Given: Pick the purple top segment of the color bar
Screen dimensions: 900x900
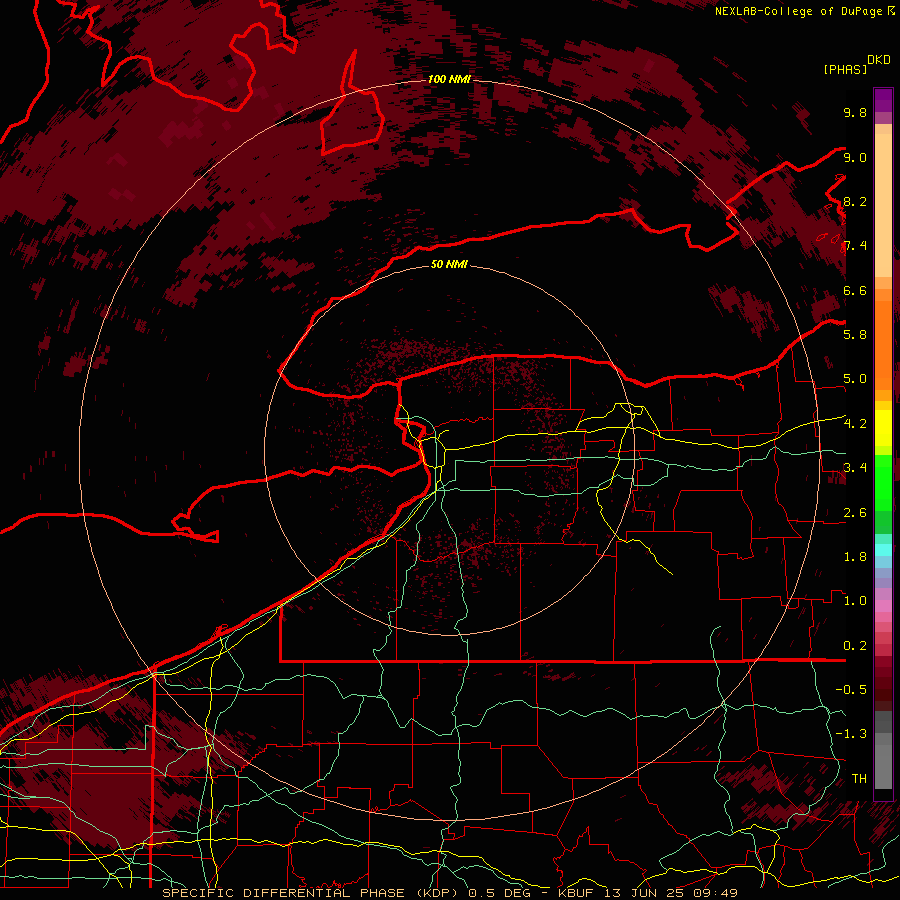Looking at the screenshot, I should click(883, 100).
